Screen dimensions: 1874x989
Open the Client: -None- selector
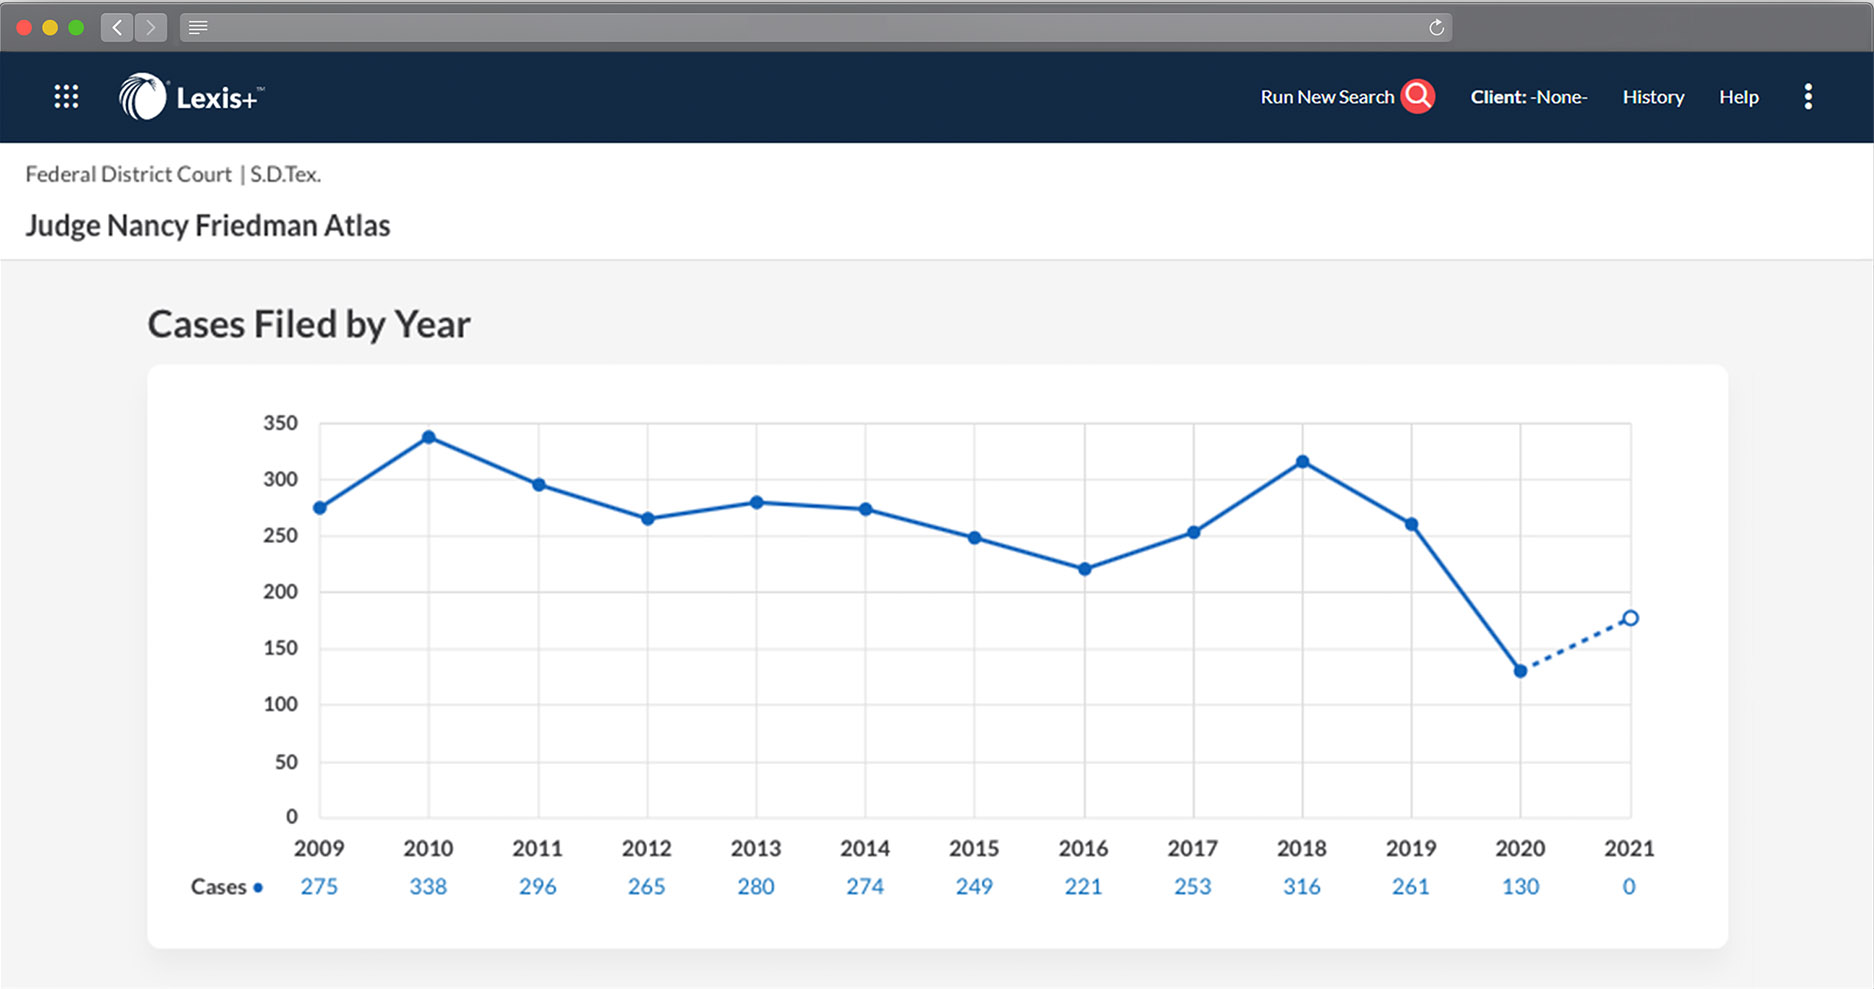[x=1528, y=97]
